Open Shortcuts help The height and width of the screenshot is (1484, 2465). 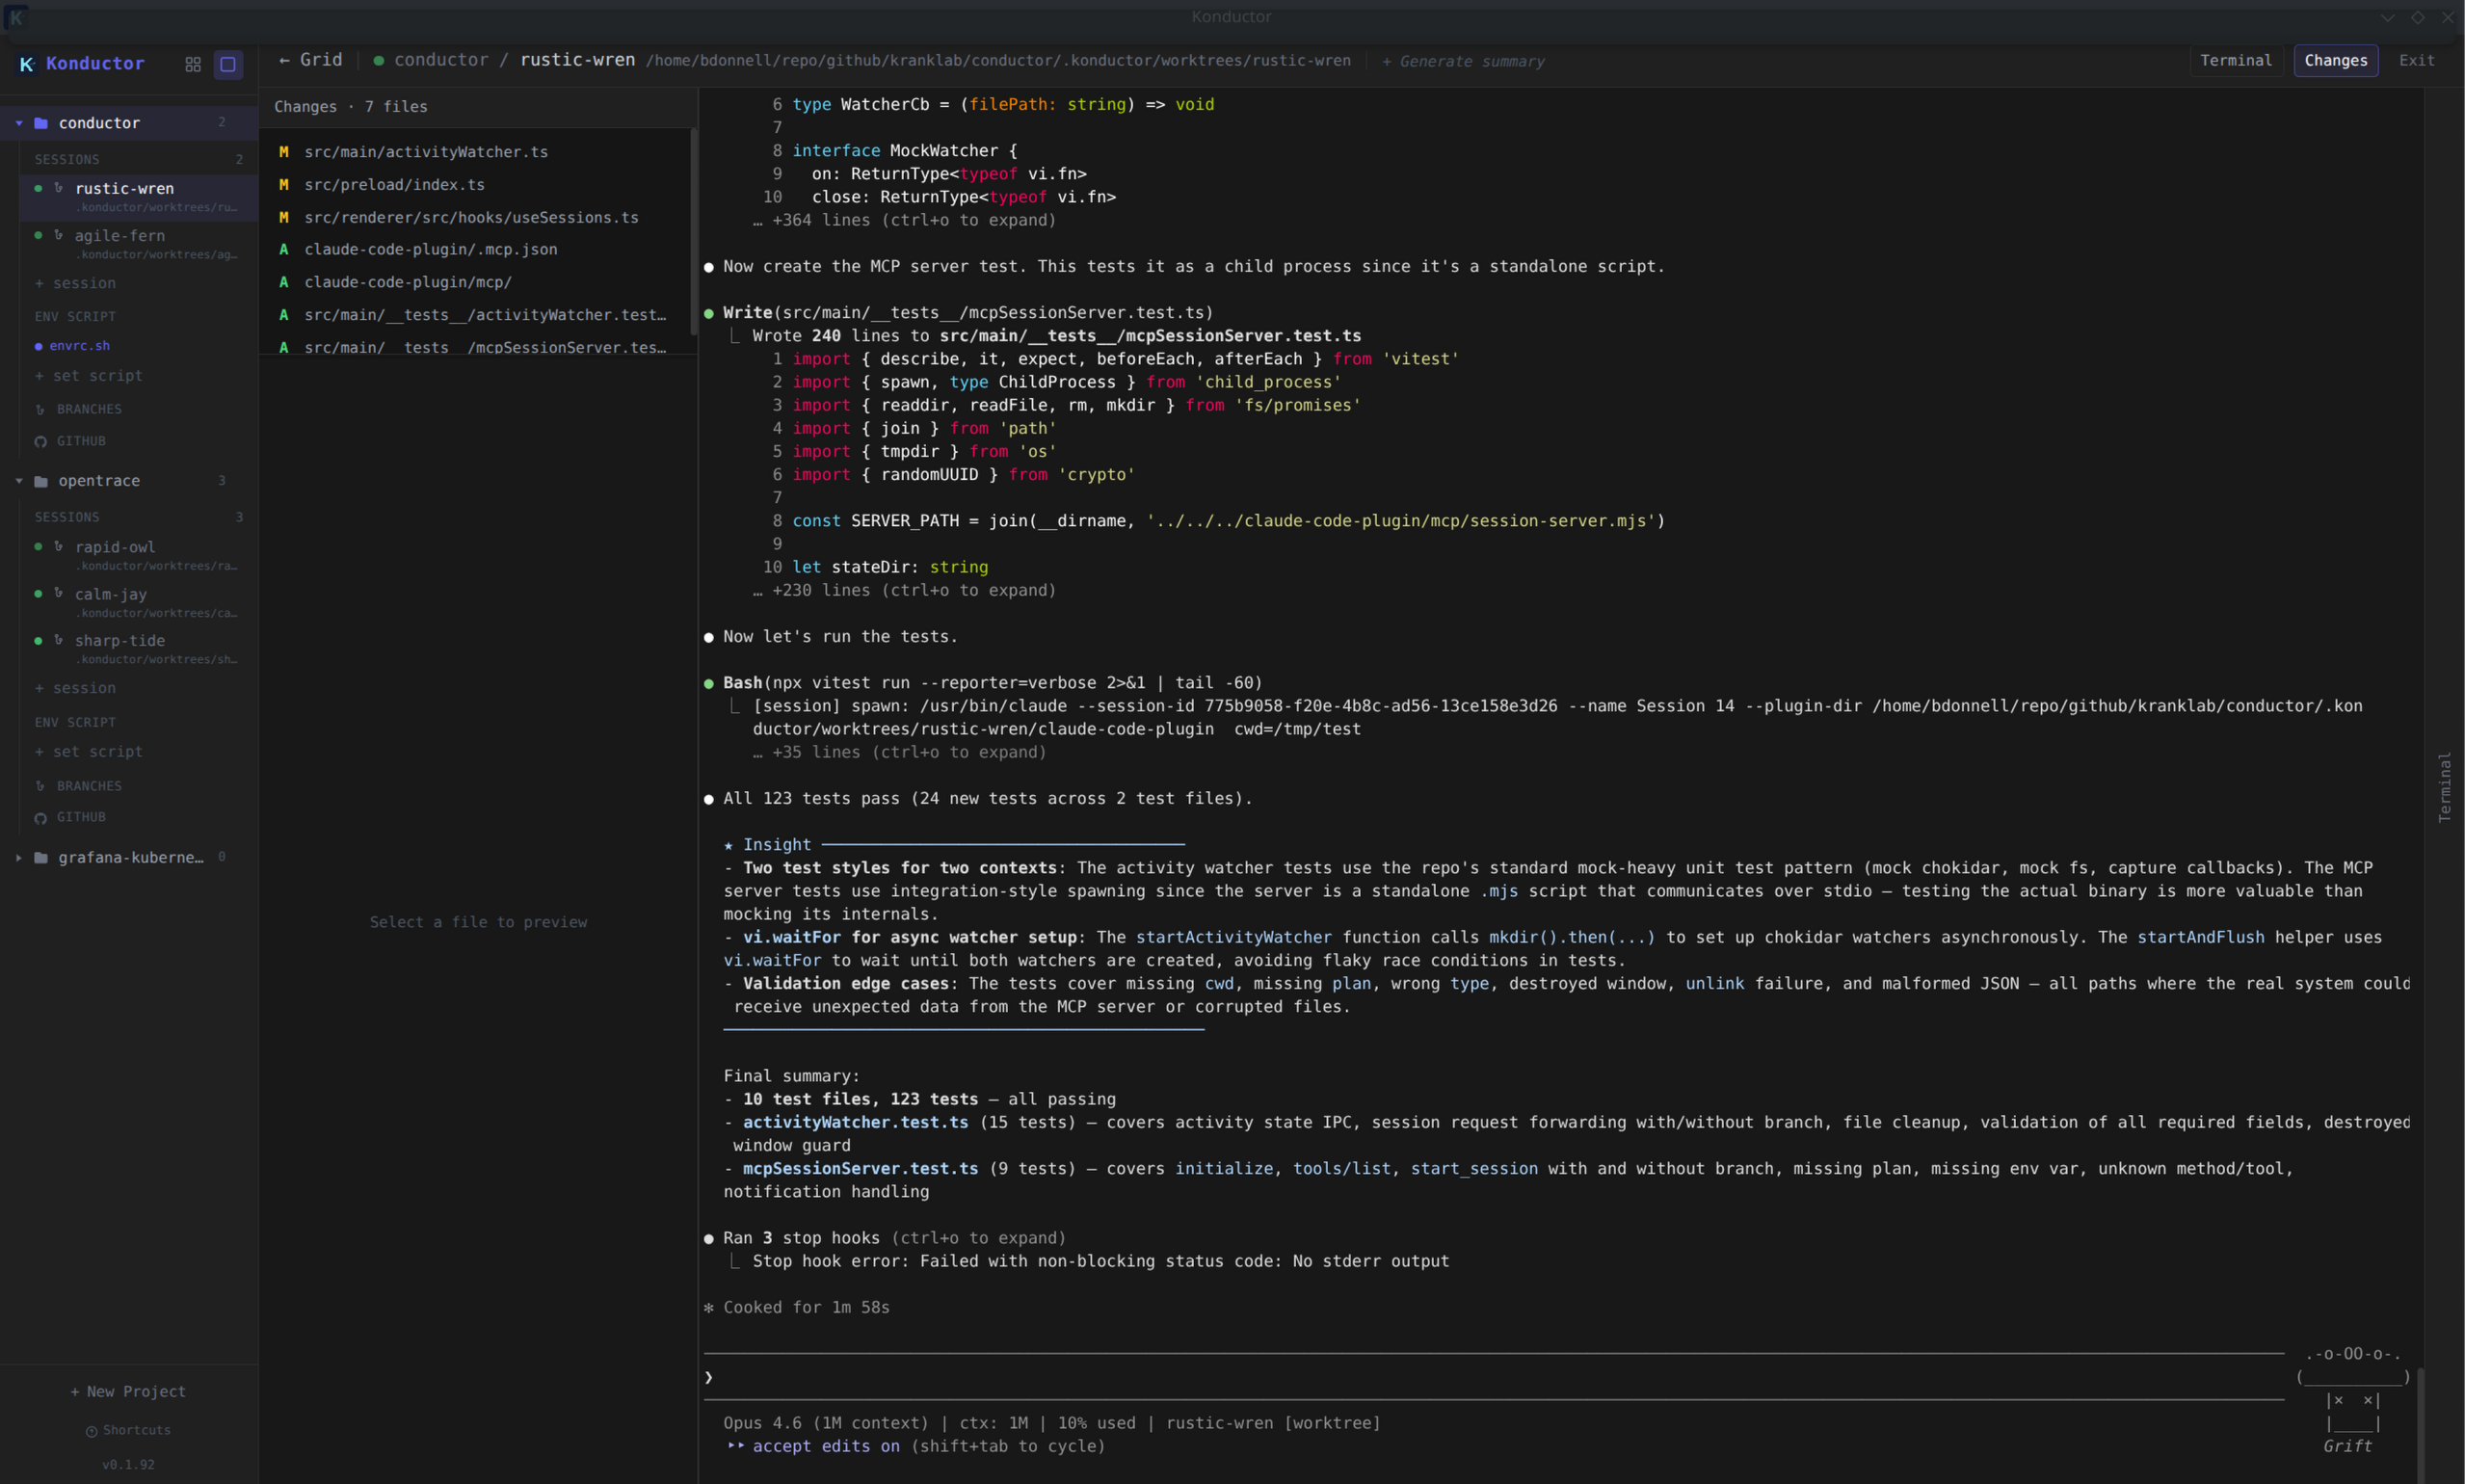tap(128, 1431)
